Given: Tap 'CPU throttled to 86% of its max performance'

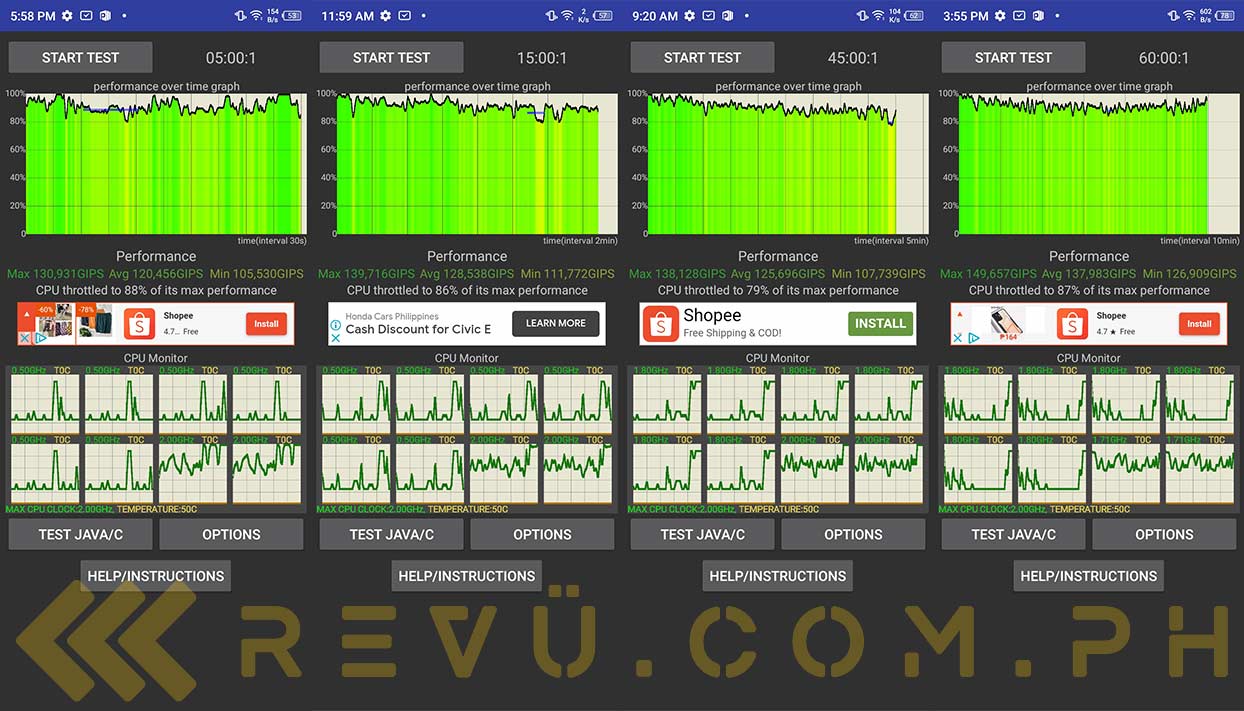Looking at the screenshot, I should (x=467, y=290).
